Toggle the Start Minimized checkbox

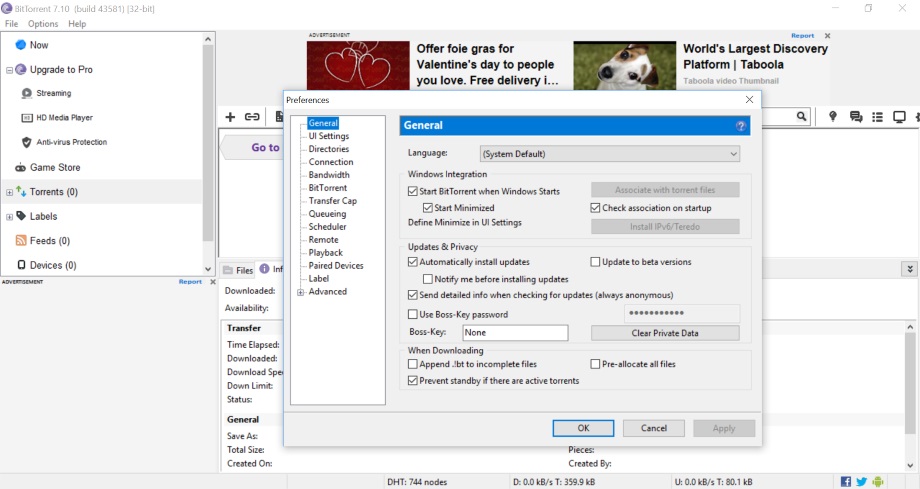click(428, 208)
